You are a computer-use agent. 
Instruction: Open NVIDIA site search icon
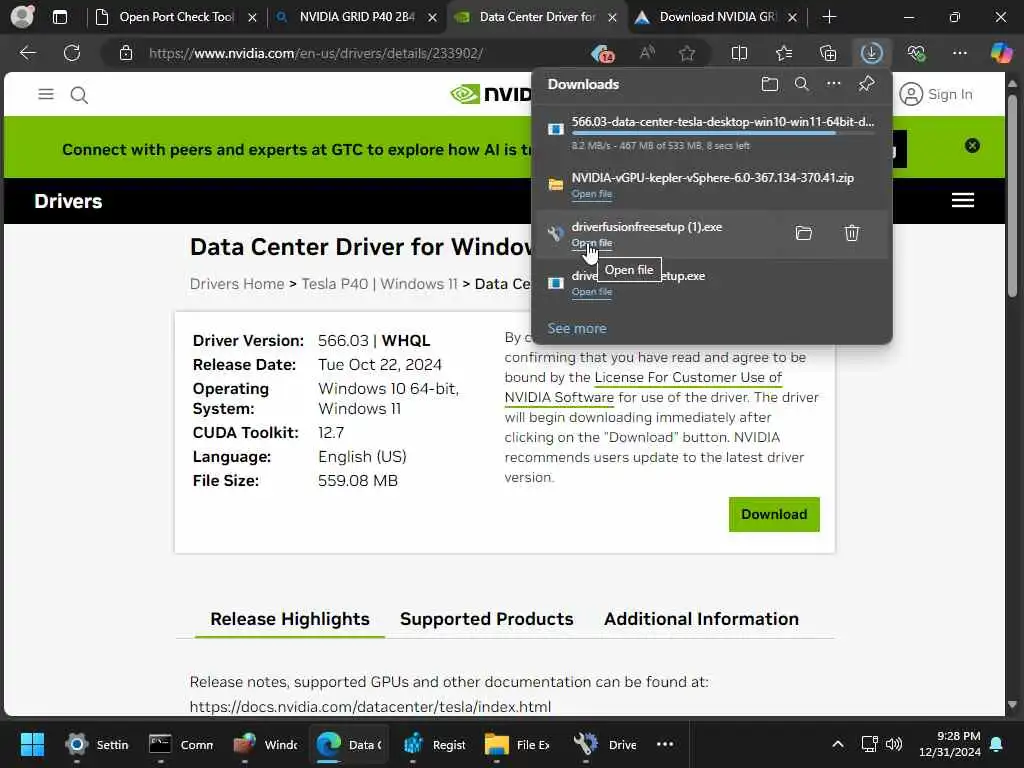pyautogui.click(x=79, y=95)
